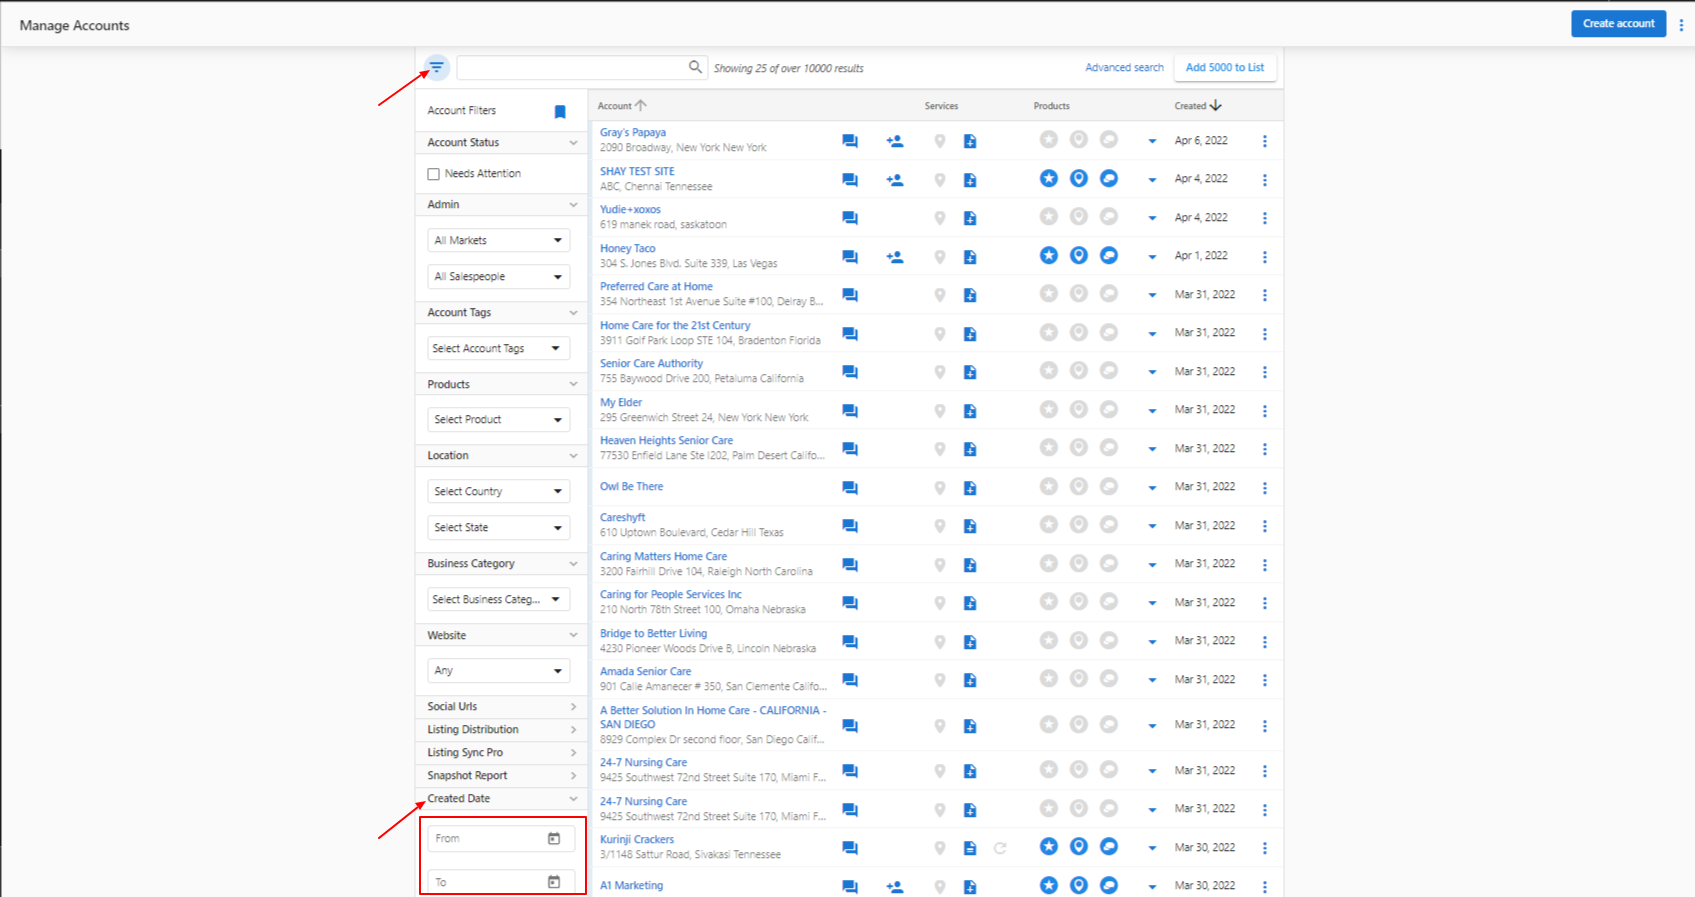Screen dimensions: 1695x897
Task: Open more options menu for Owl Be There
Action: [1265, 488]
